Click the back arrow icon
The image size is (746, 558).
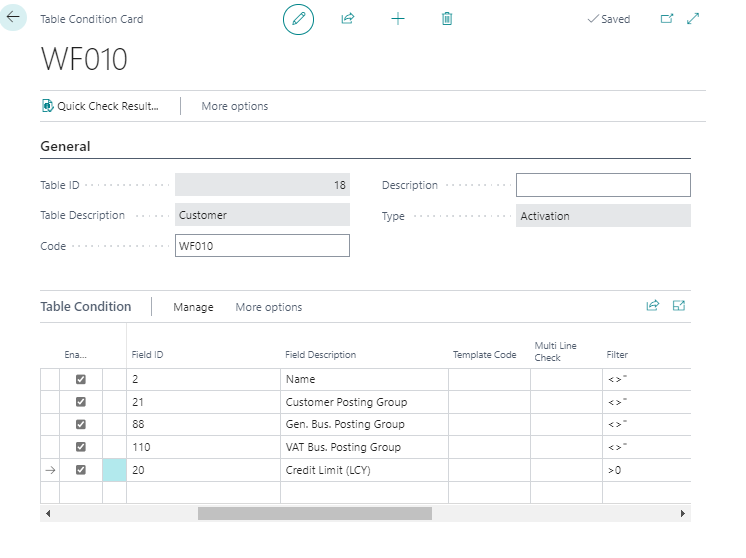pos(13,18)
